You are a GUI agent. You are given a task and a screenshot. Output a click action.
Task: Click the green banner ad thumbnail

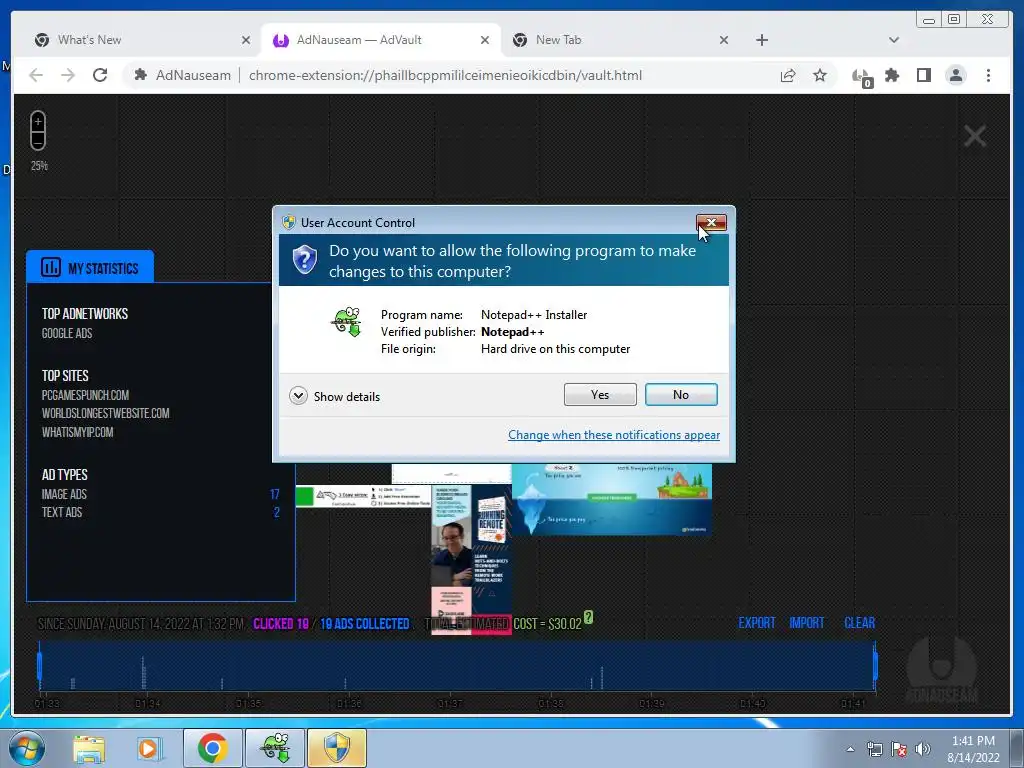pyautogui.click(x=363, y=496)
